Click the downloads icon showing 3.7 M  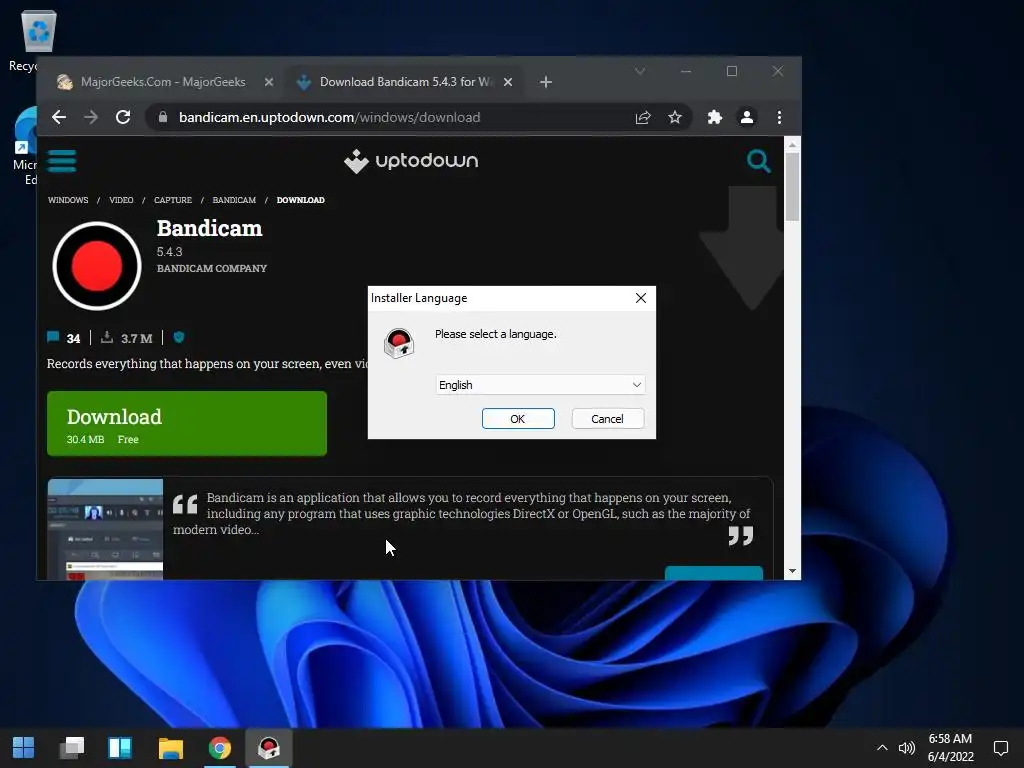pos(107,337)
